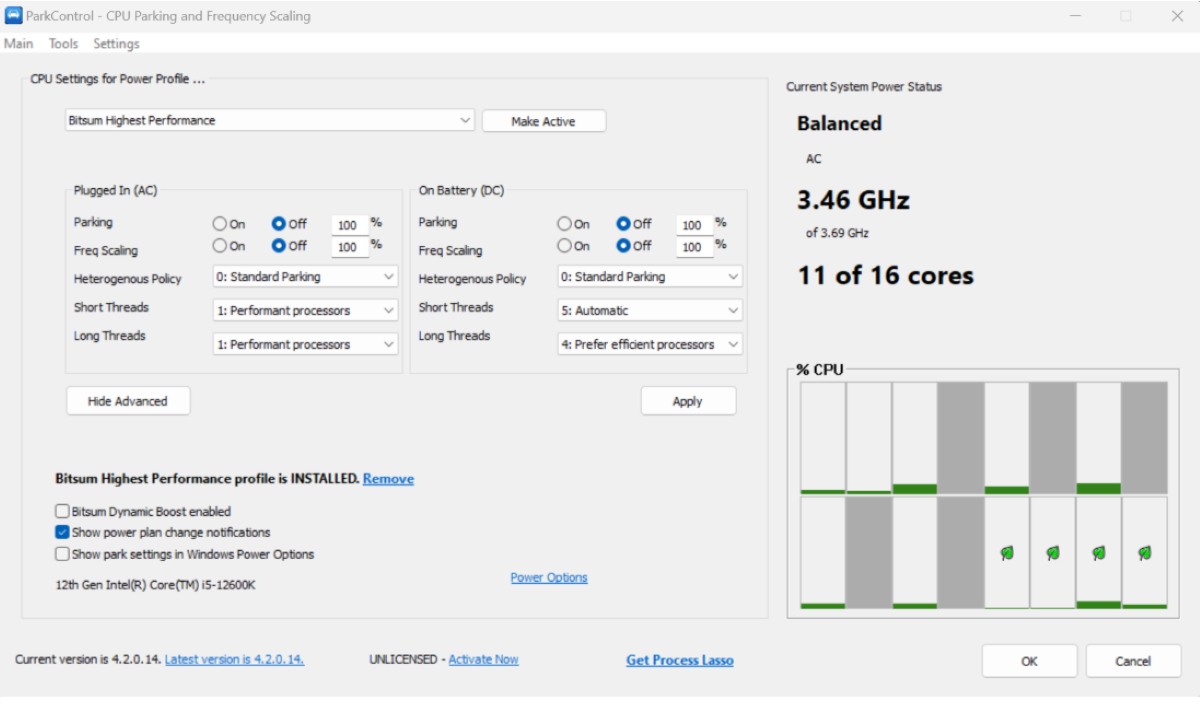Turn Plugged In Parking to On

[220, 224]
